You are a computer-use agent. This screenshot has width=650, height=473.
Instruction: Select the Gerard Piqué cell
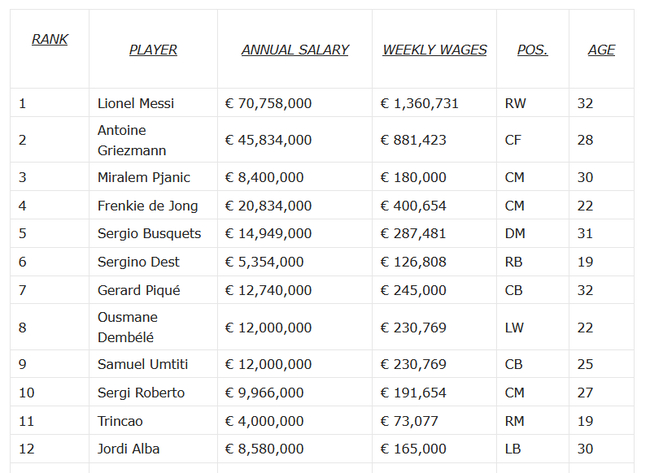(141, 290)
